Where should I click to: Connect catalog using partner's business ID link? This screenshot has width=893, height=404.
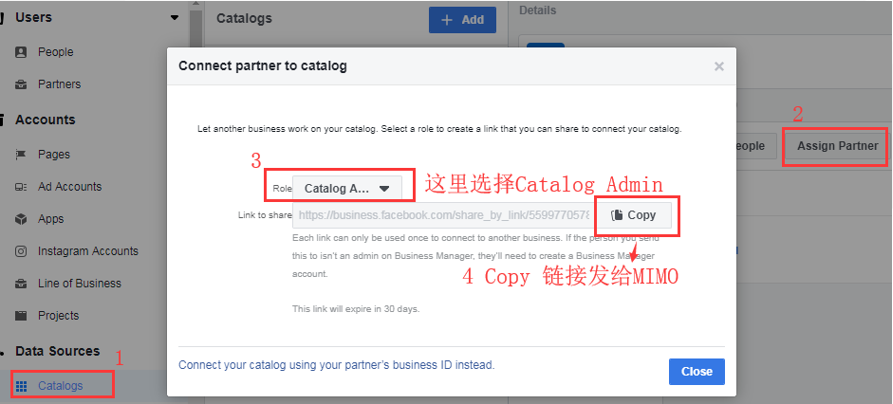(337, 365)
